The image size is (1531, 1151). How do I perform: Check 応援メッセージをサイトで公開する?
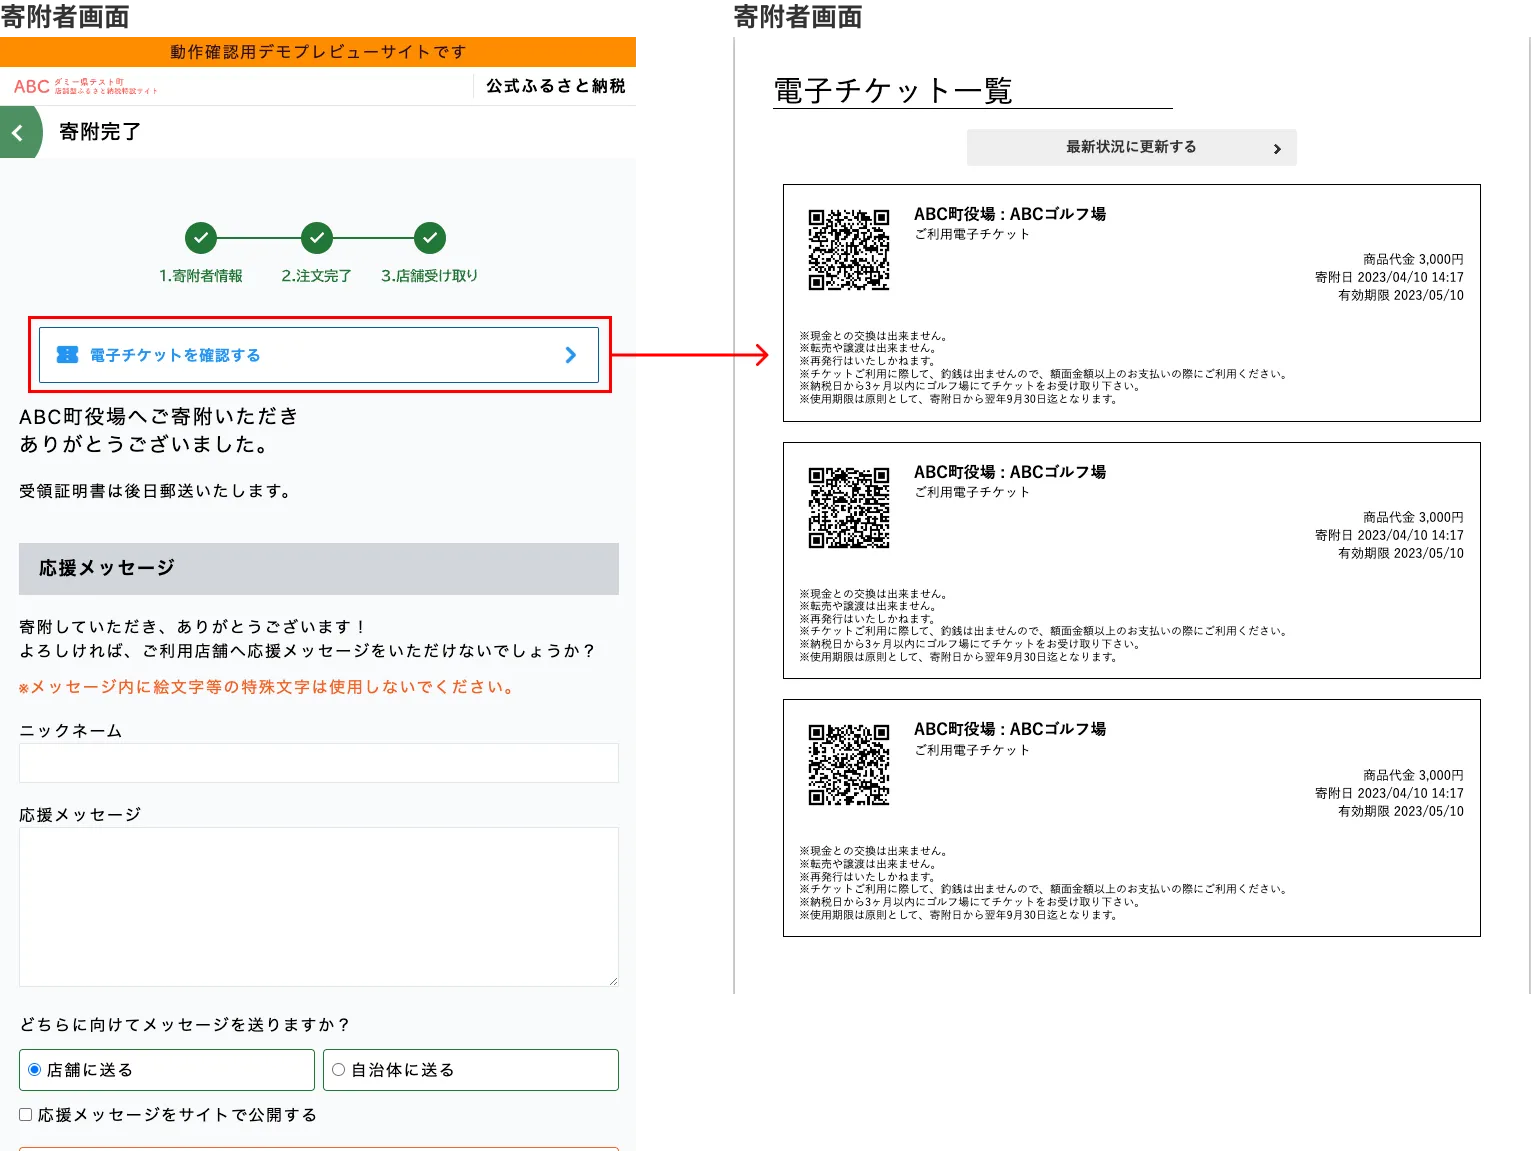point(25,1113)
